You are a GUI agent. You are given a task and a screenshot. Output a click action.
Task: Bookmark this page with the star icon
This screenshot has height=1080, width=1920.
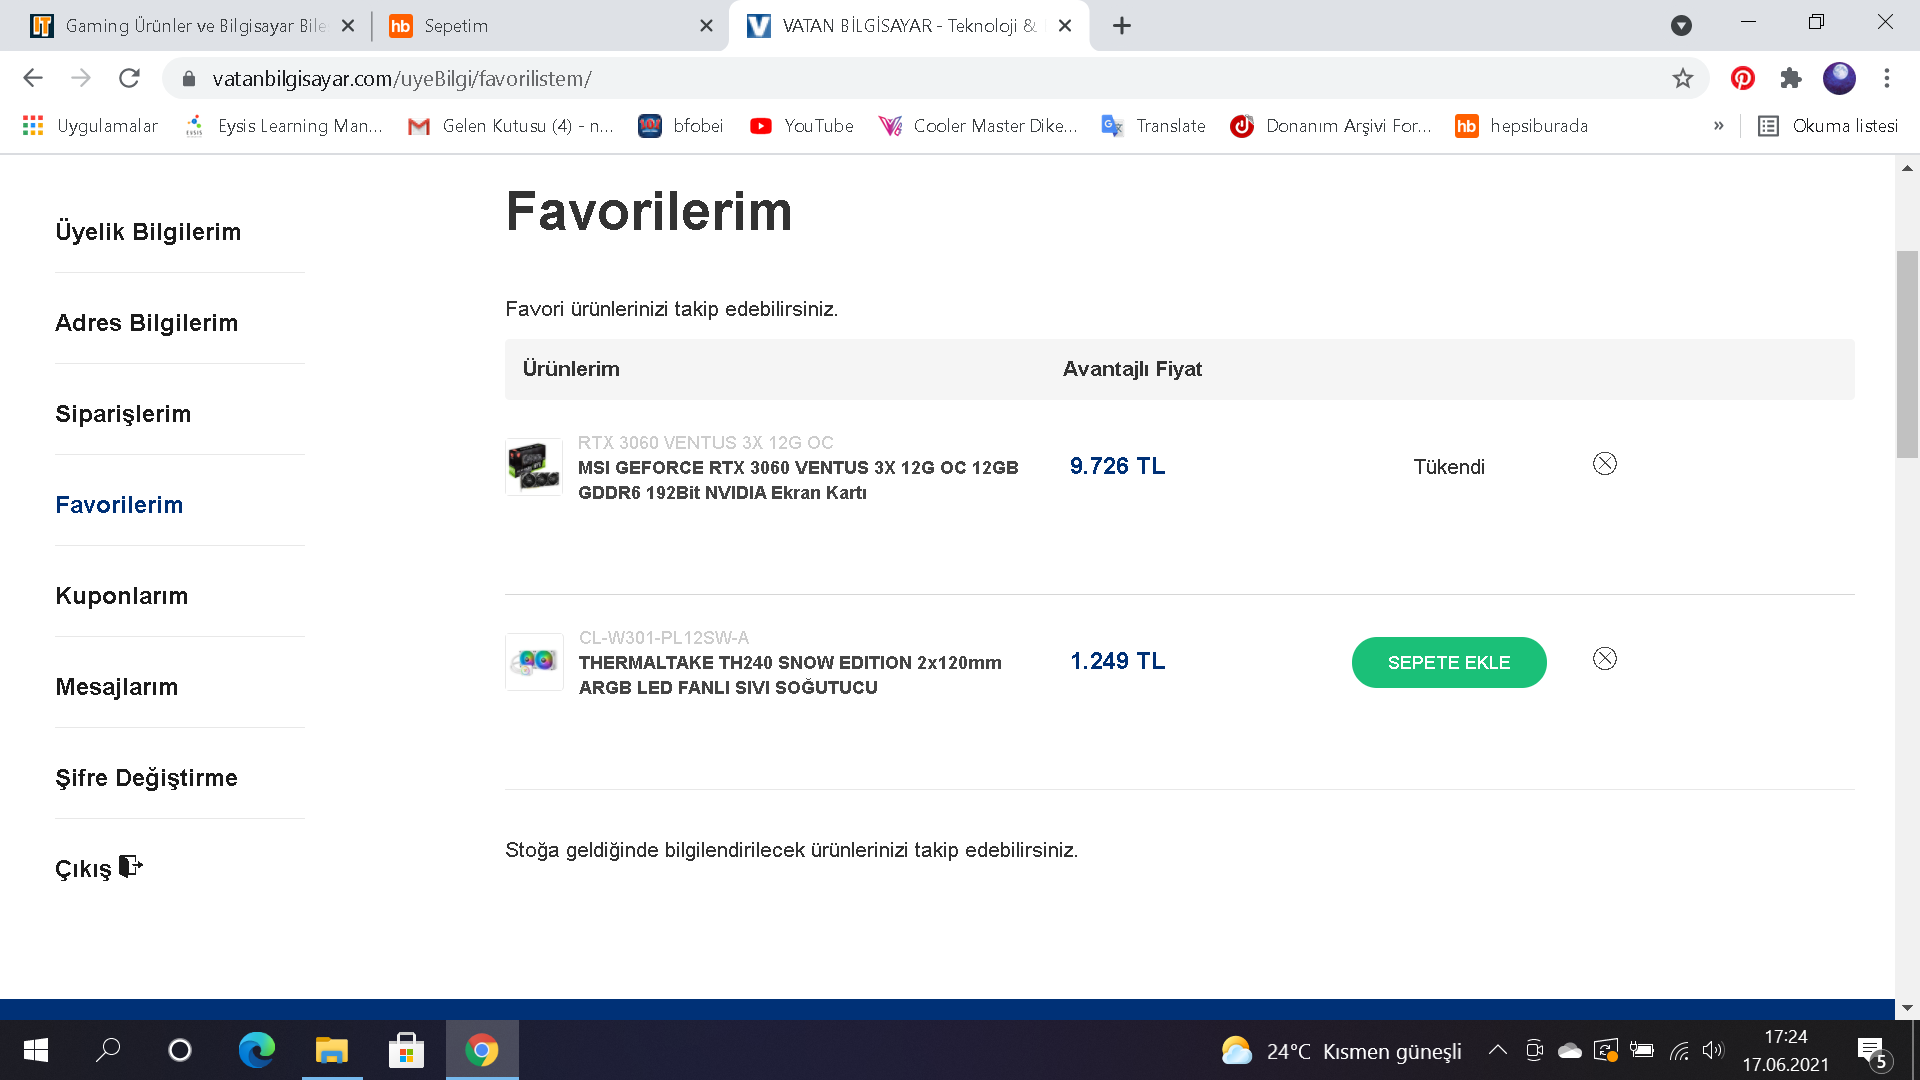[1683, 78]
